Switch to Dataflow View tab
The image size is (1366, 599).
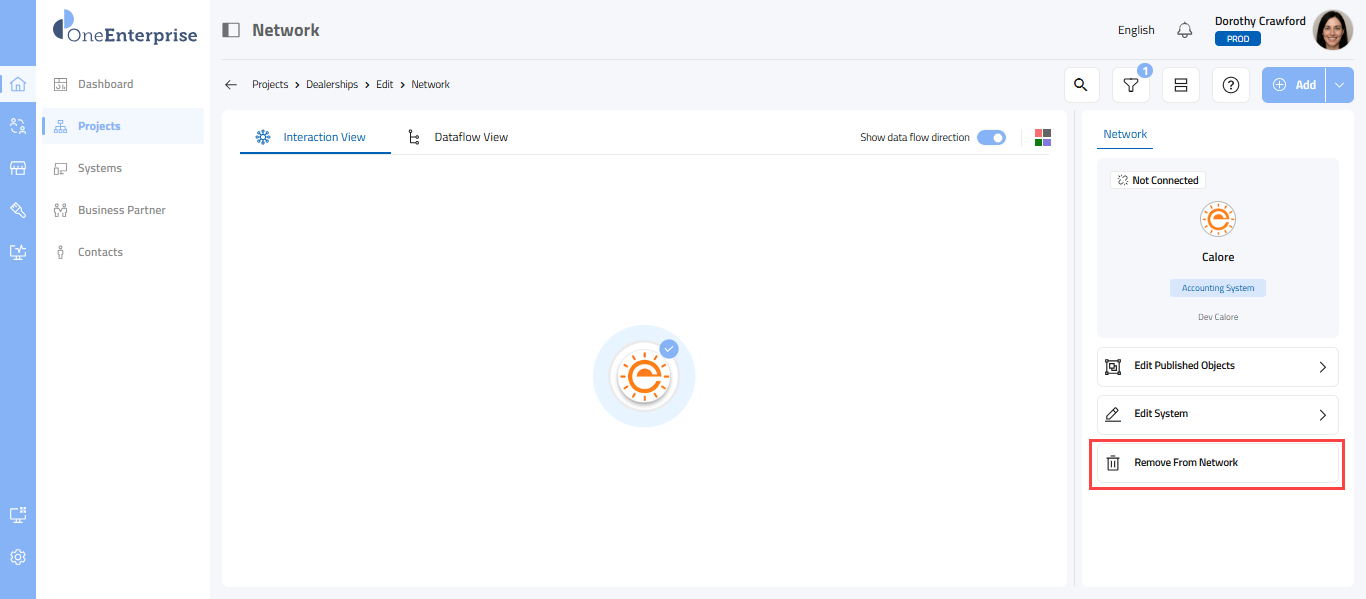[x=470, y=137]
